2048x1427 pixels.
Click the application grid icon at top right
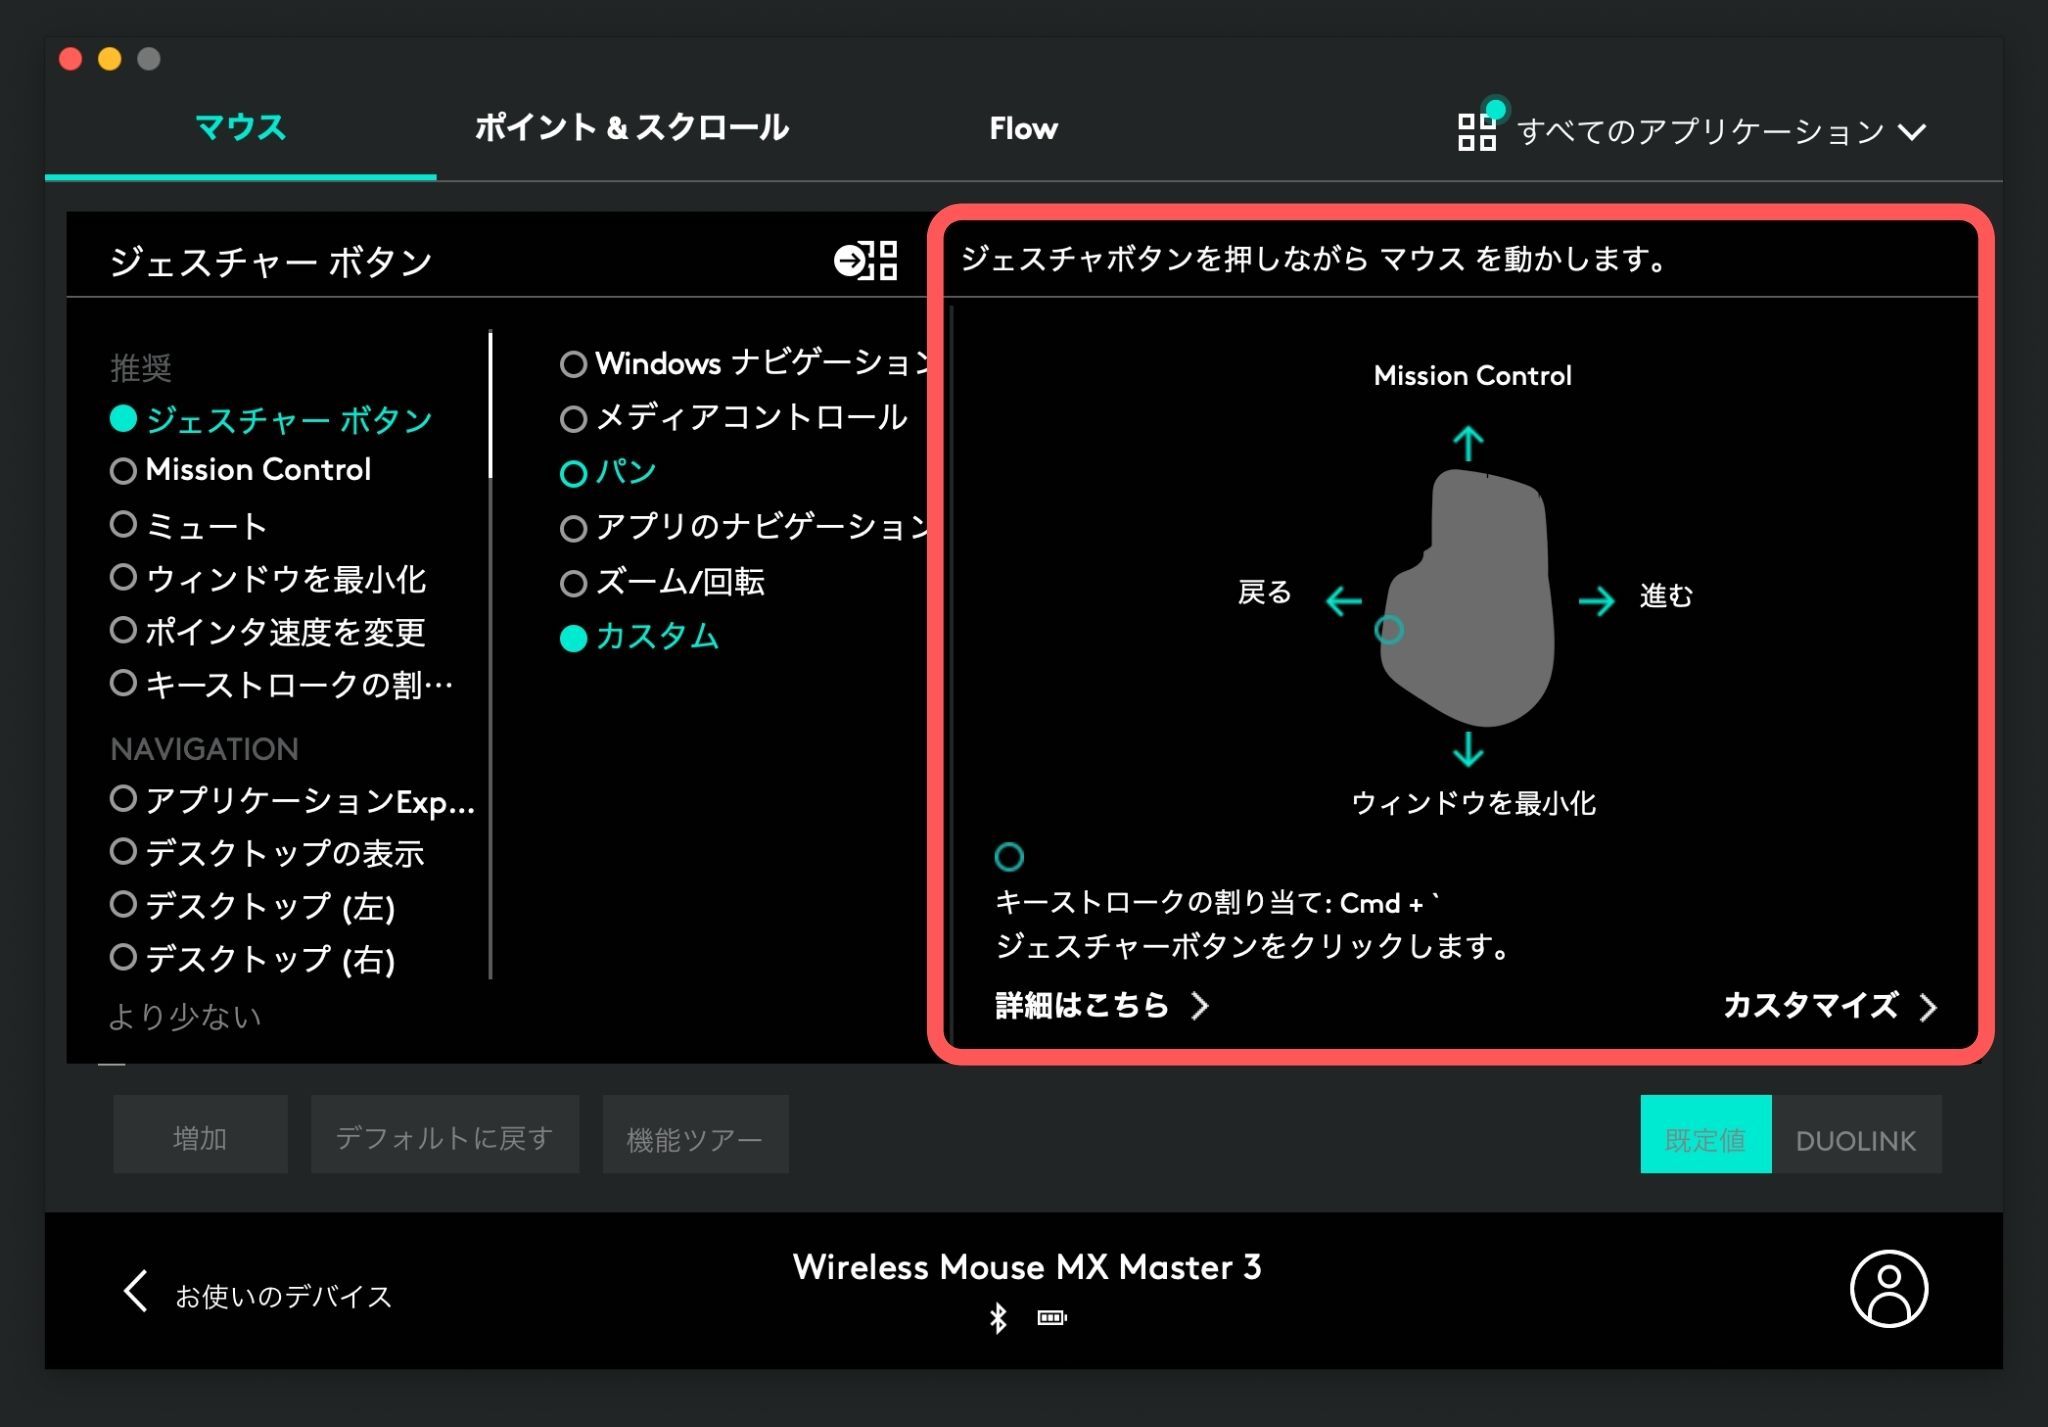pos(1476,131)
